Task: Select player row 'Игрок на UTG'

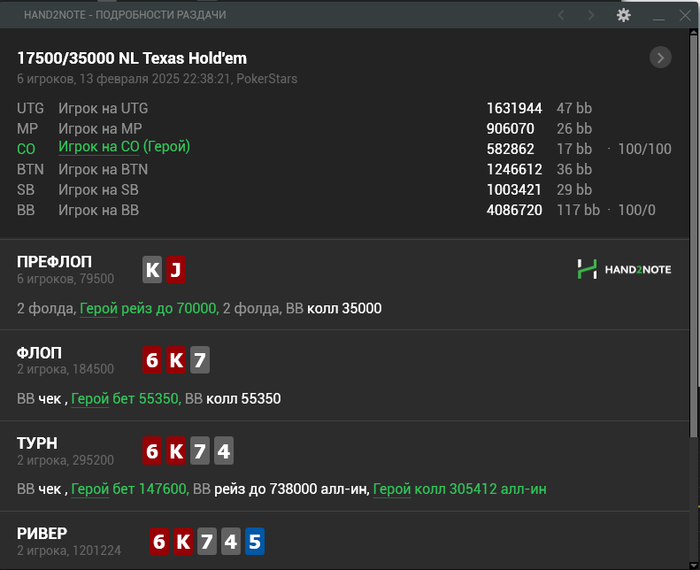Action: pyautogui.click(x=103, y=108)
